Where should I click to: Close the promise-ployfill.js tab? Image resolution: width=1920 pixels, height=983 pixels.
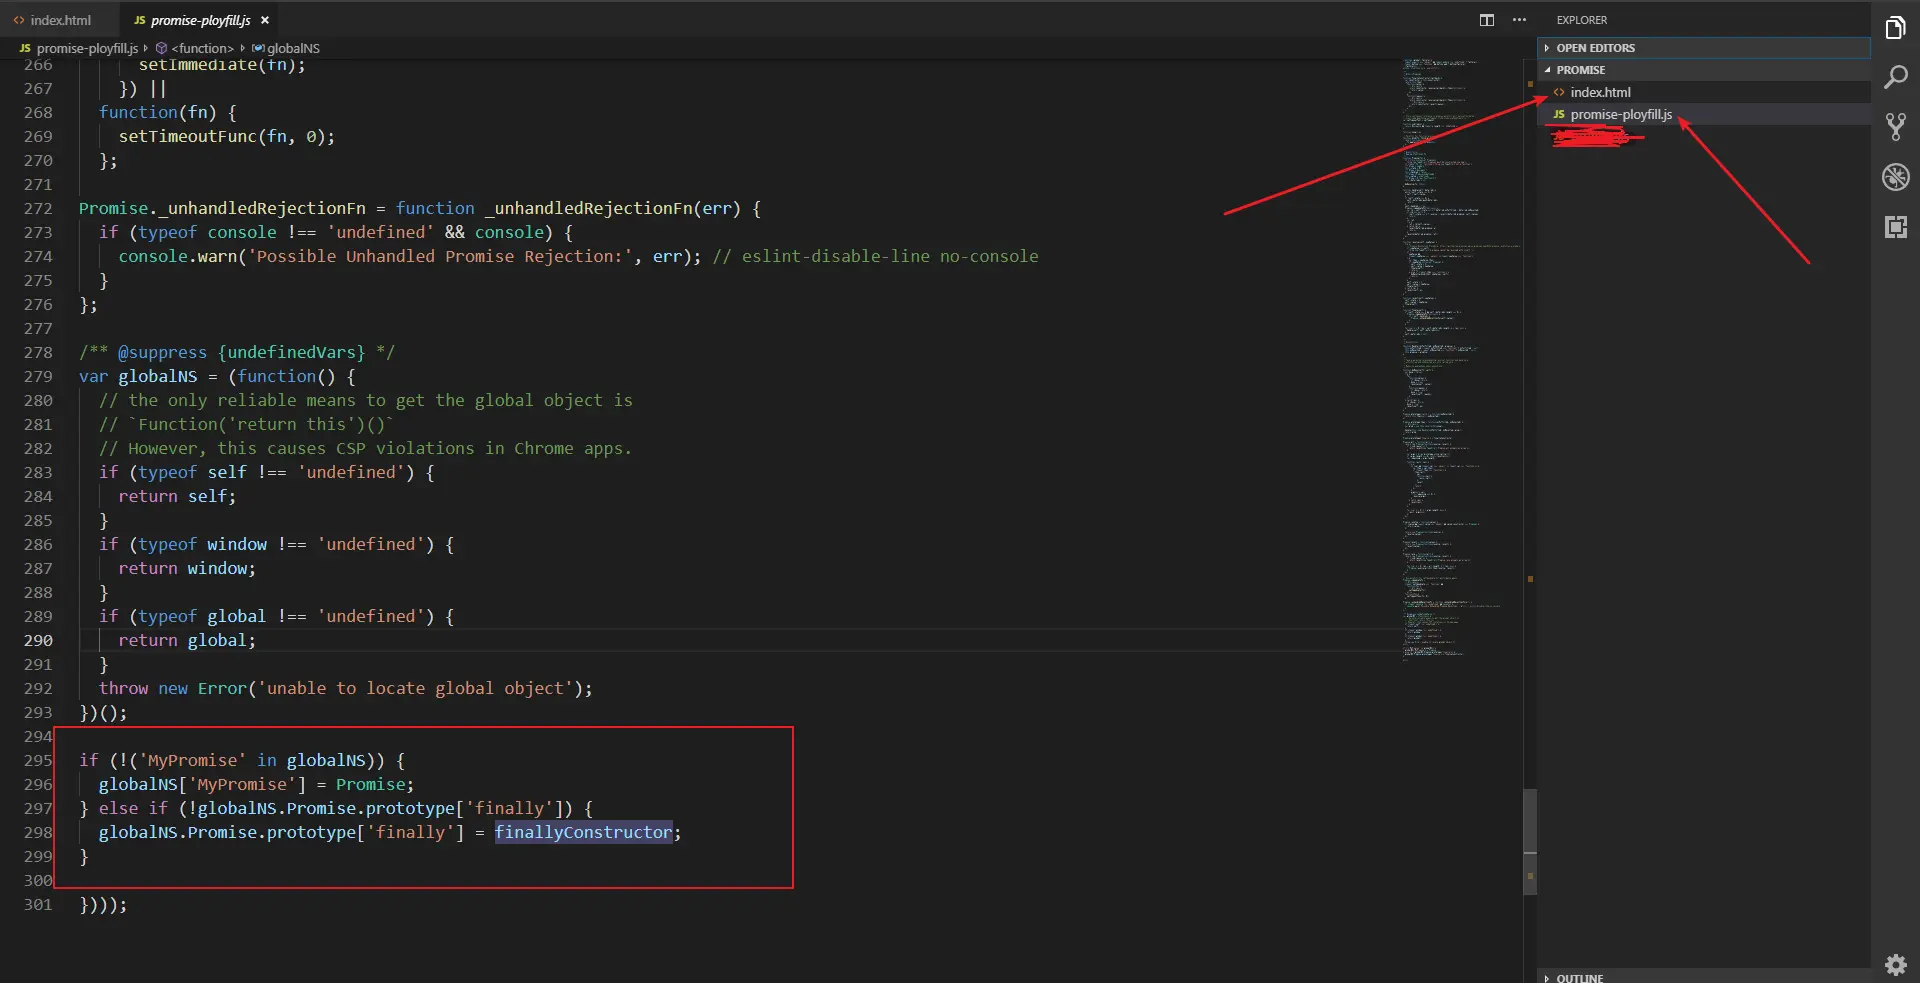coord(265,20)
